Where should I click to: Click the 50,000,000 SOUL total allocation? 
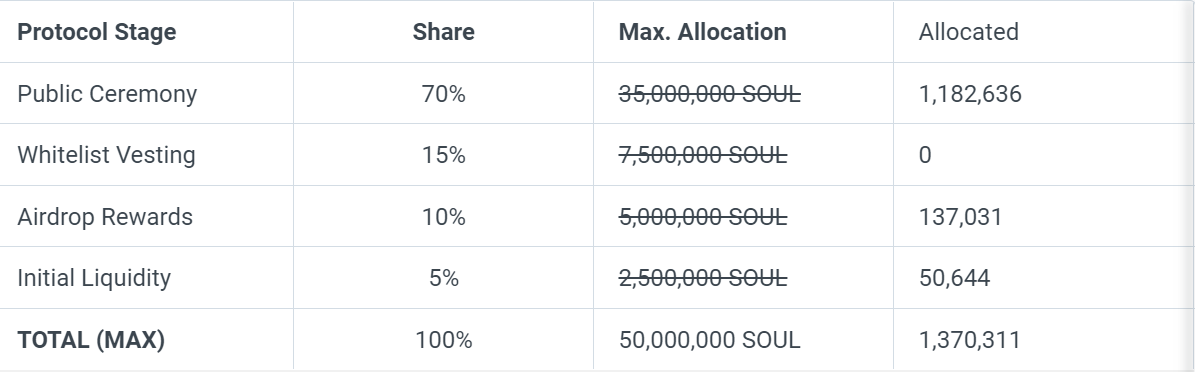coord(710,339)
